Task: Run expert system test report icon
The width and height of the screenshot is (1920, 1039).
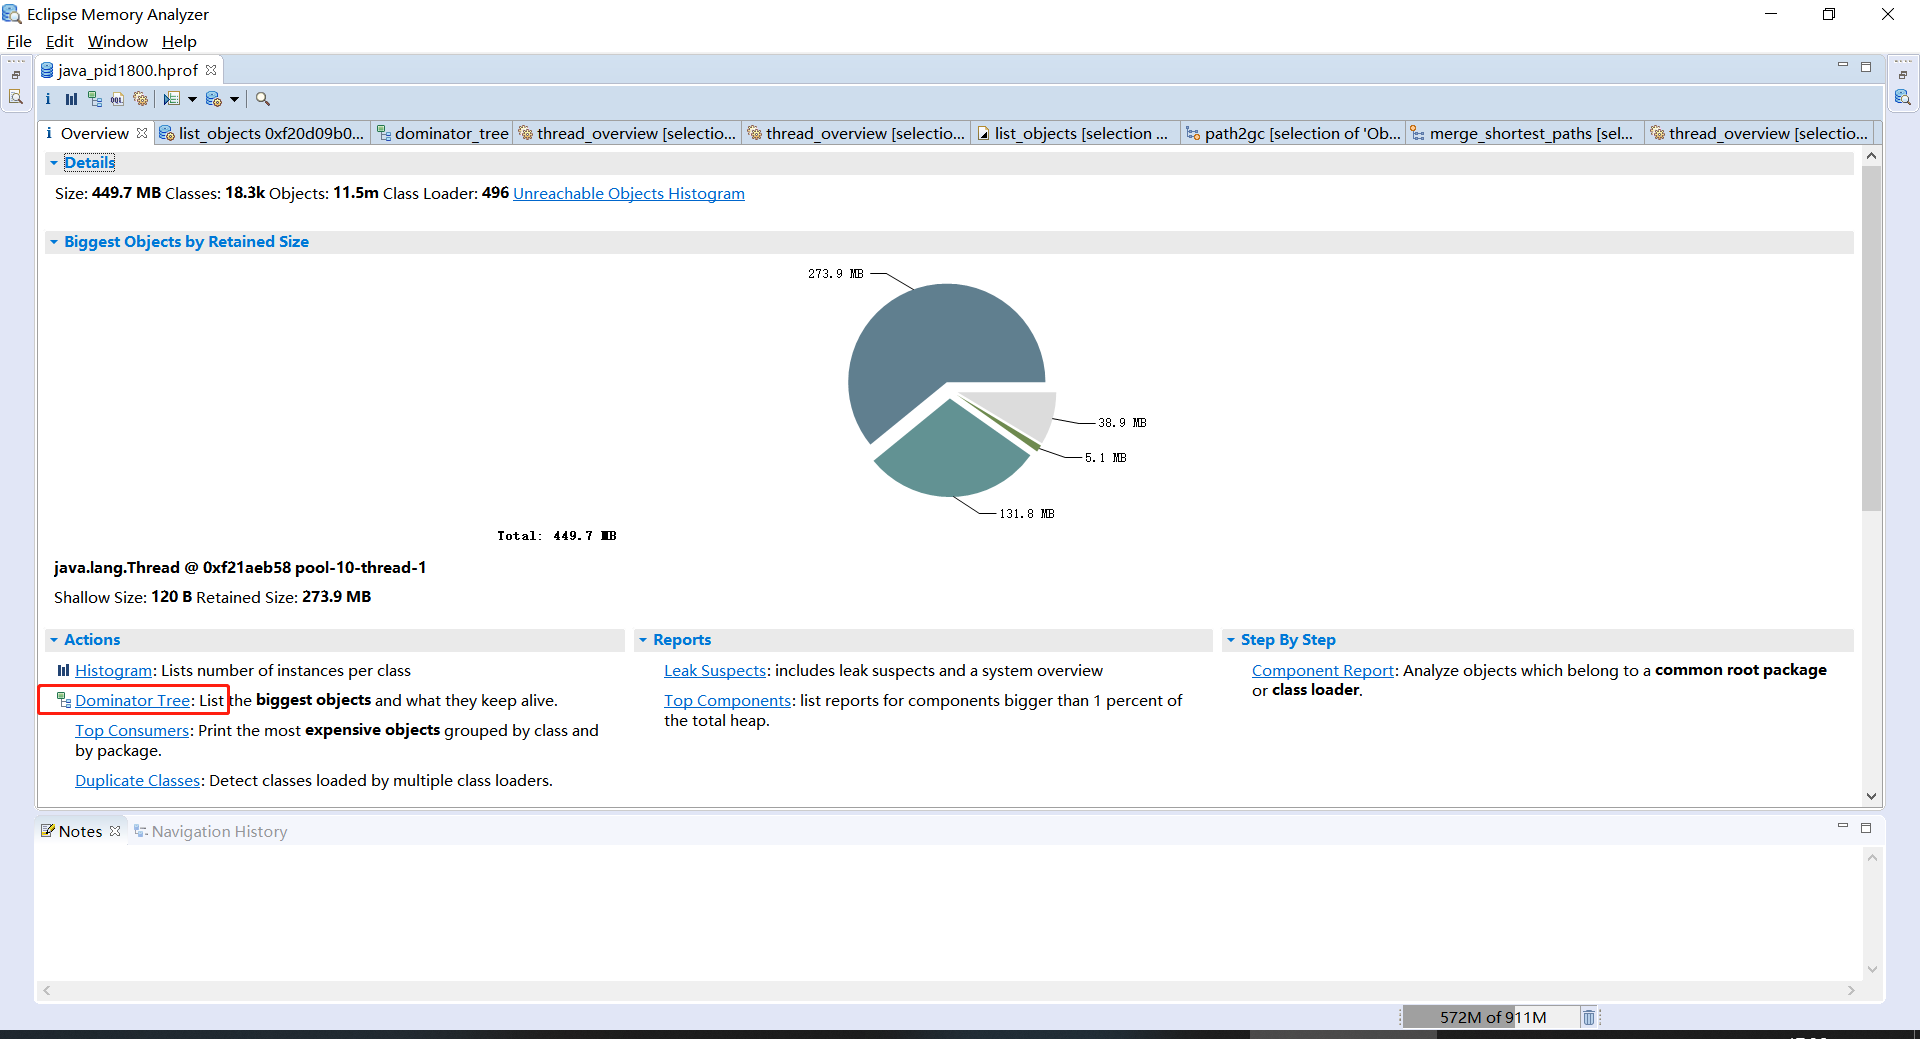Action: coord(172,99)
